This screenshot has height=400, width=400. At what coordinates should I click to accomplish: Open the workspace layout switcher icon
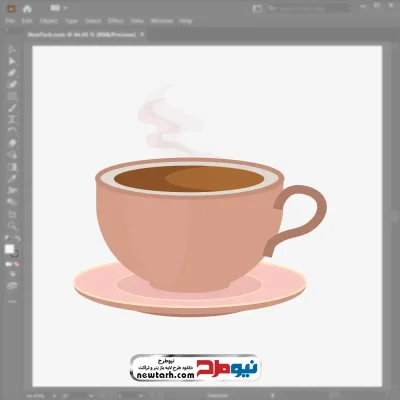pos(55,8)
